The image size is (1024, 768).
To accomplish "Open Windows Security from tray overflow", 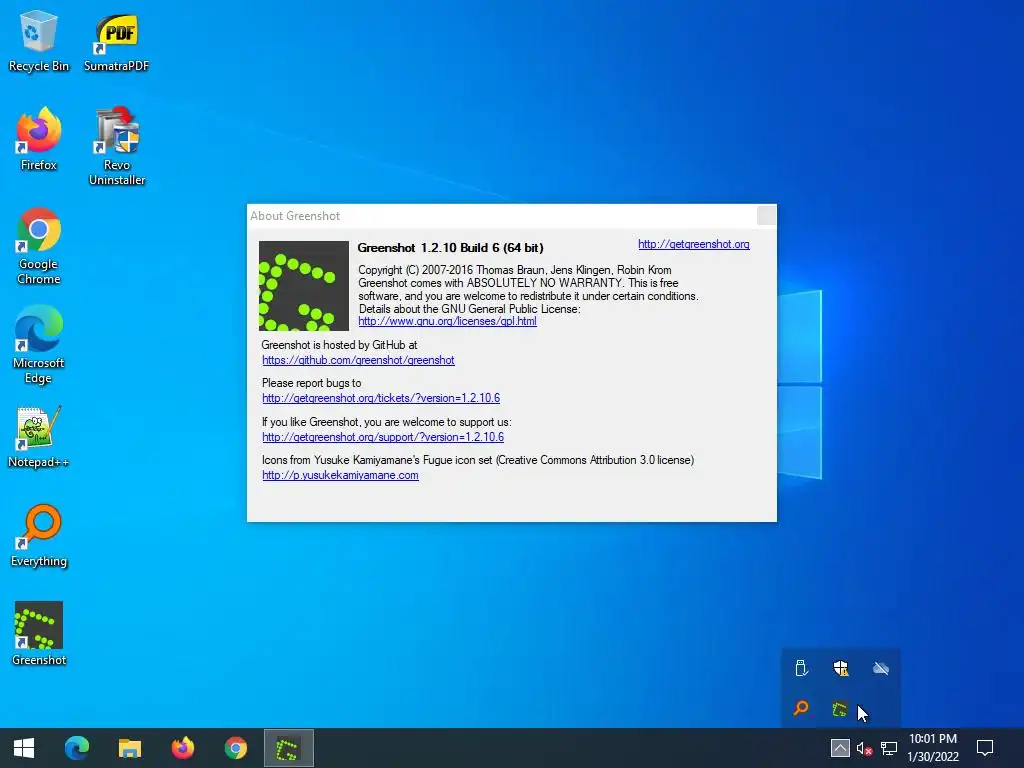I will tap(841, 668).
